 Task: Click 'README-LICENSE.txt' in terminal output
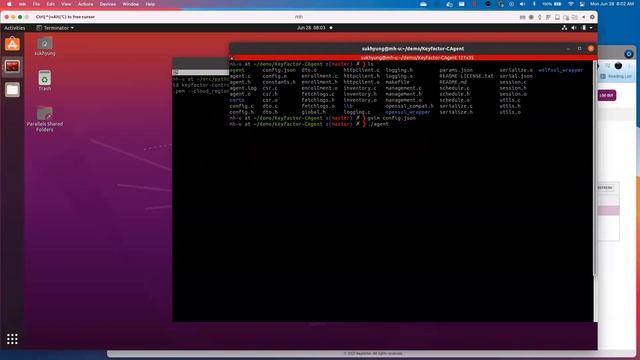coord(466,76)
